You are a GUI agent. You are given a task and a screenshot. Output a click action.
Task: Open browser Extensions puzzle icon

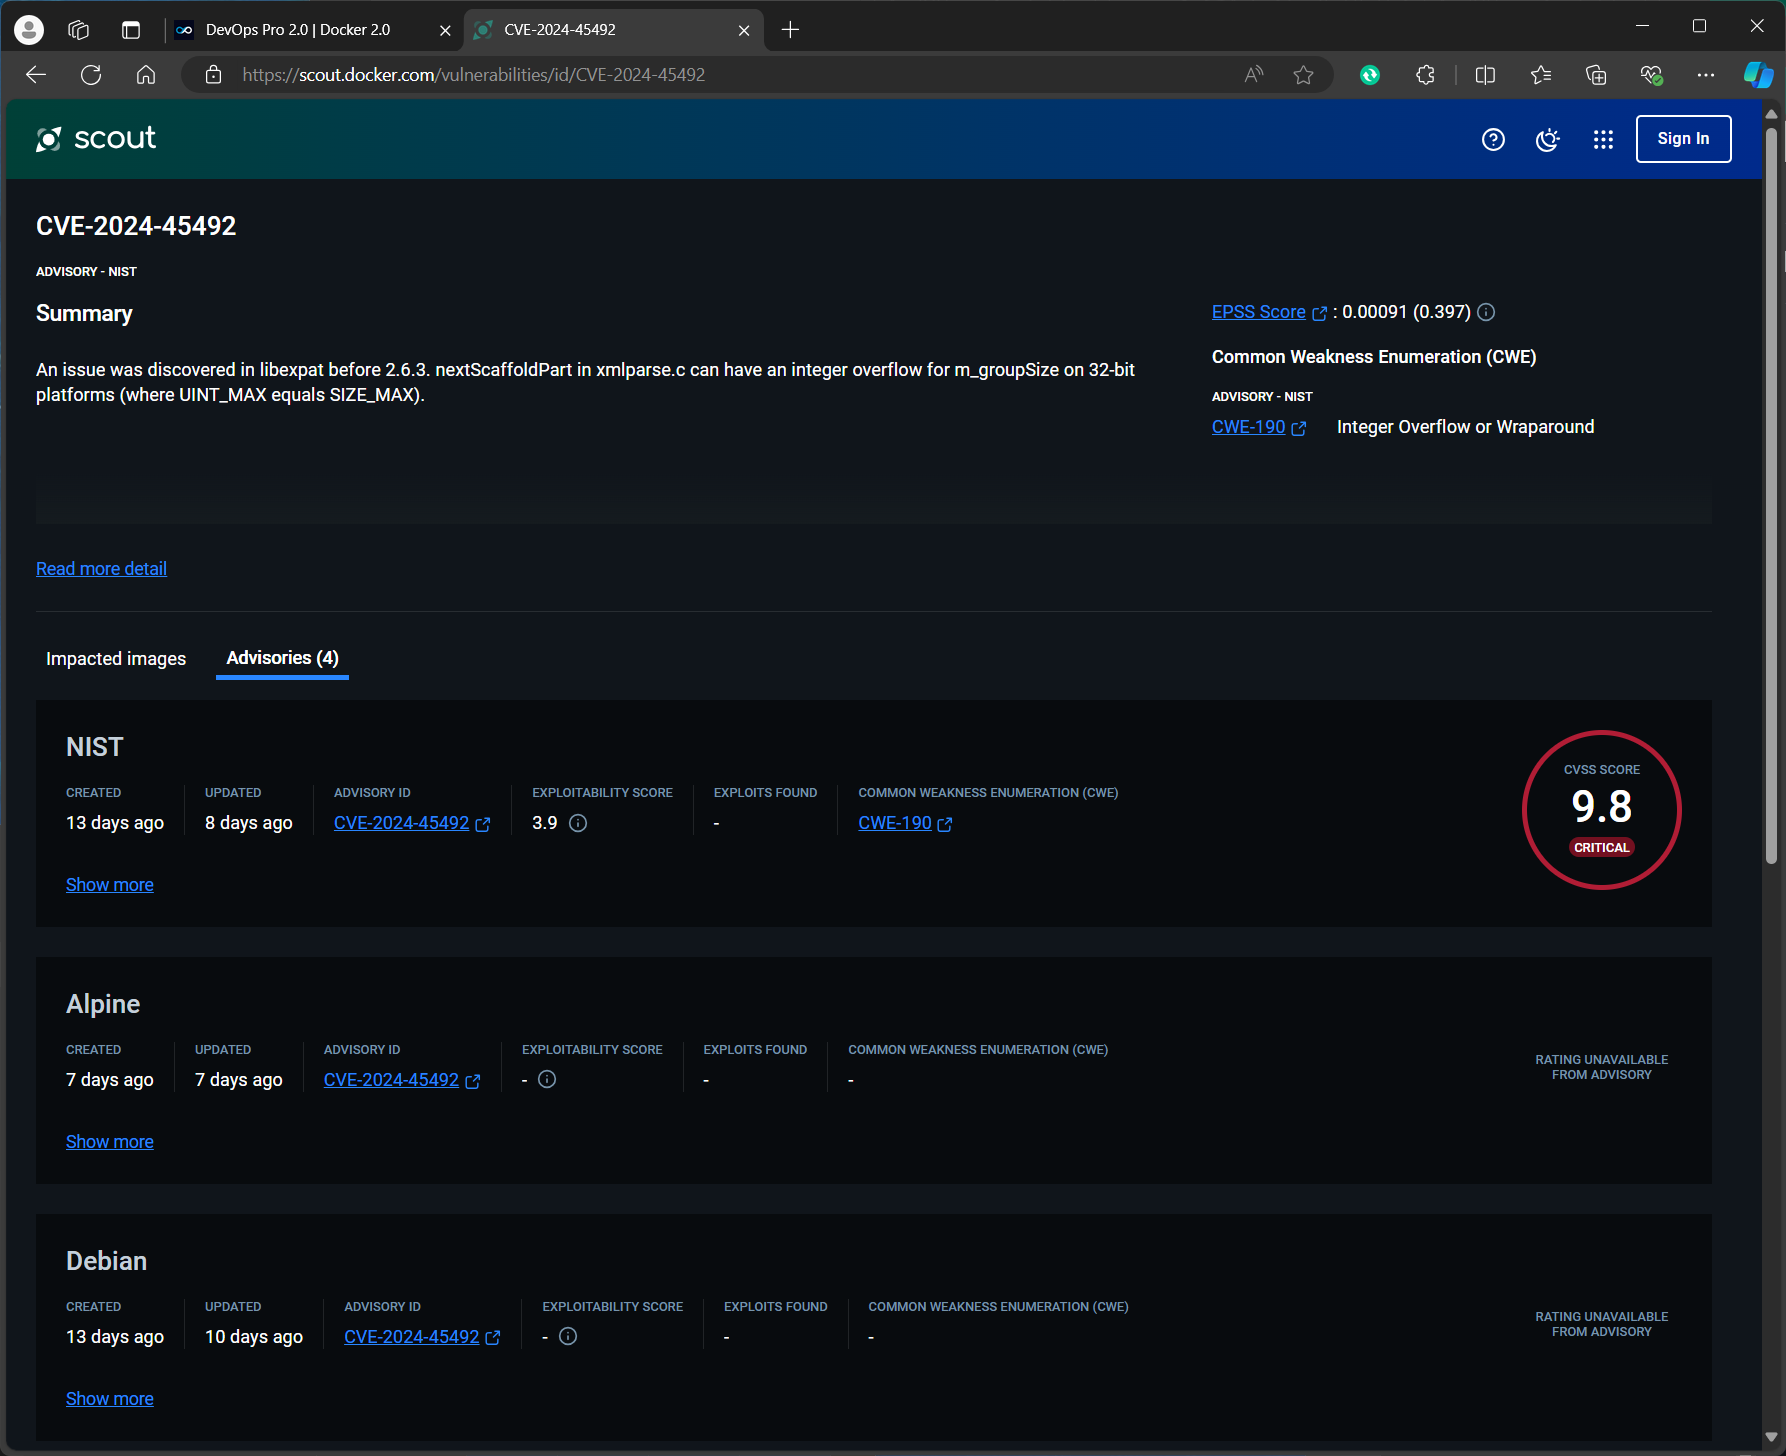pyautogui.click(x=1425, y=75)
